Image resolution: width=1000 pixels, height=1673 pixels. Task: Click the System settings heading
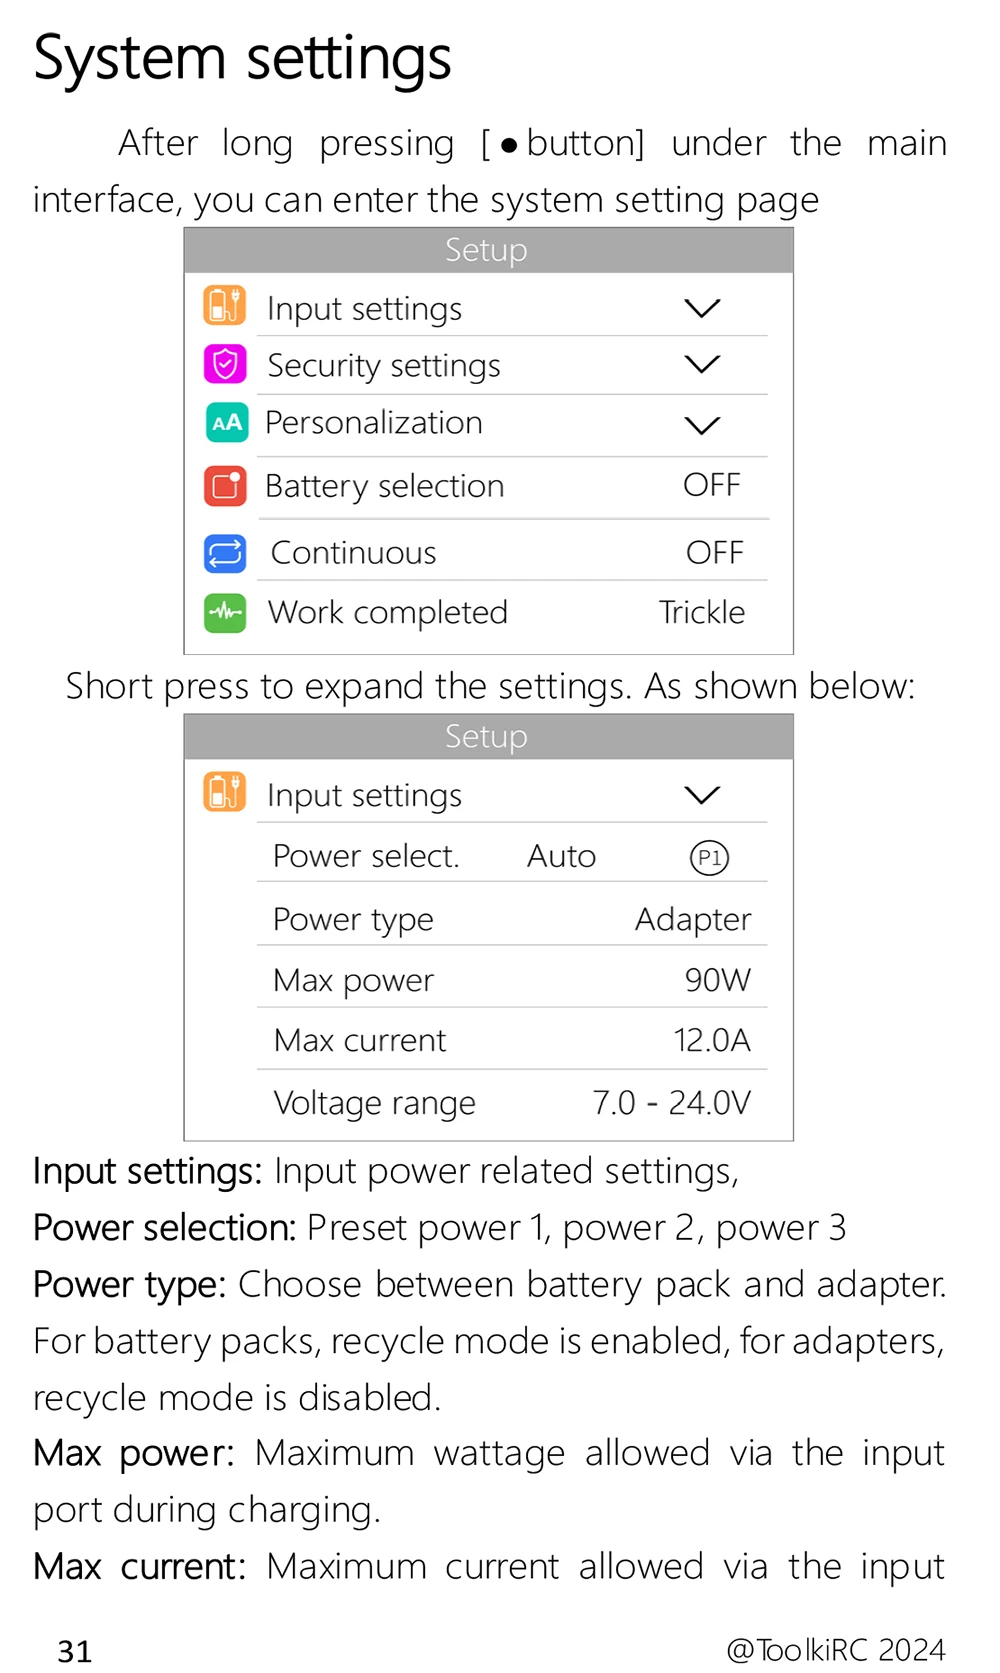click(243, 58)
